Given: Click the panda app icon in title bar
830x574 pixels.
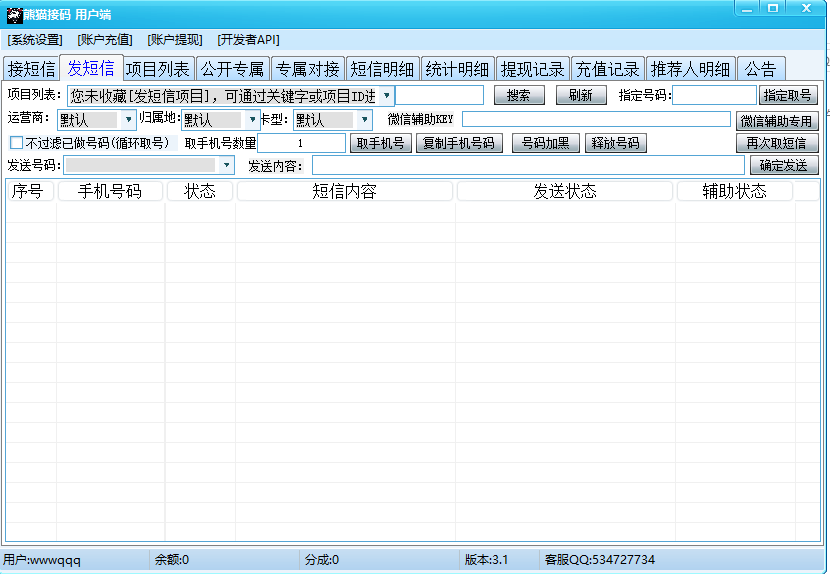Looking at the screenshot, I should [14, 15].
